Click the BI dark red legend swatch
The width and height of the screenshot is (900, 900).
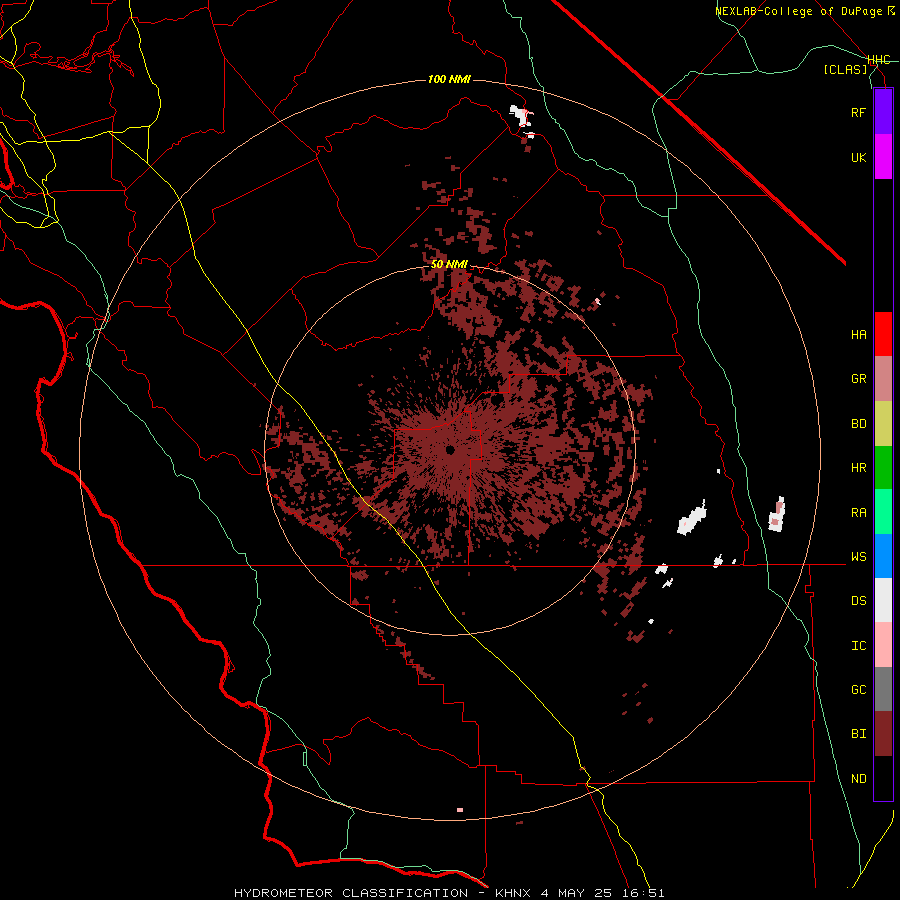coord(883,734)
